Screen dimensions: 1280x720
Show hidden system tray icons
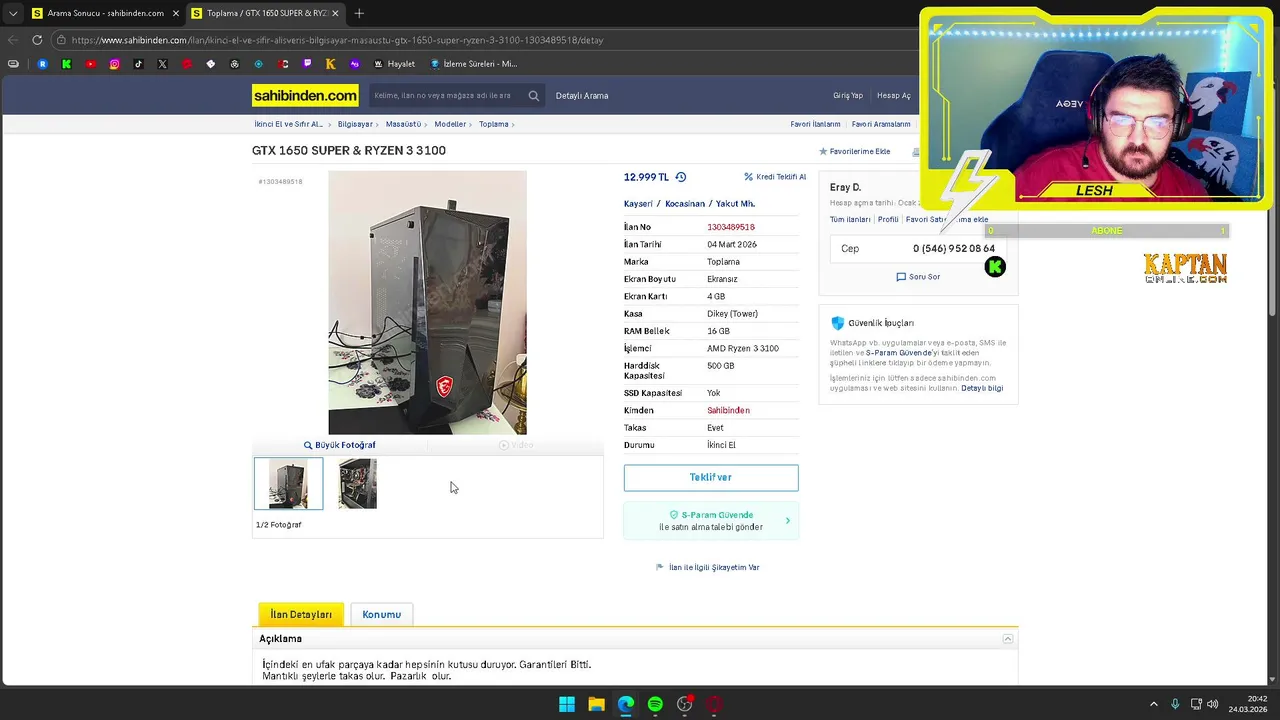click(x=1153, y=704)
